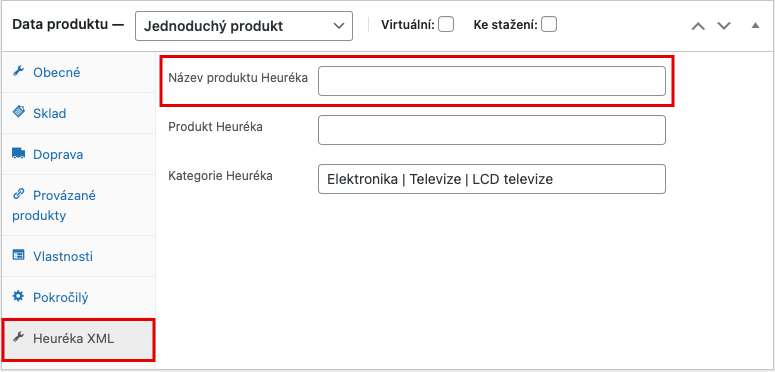
Task: Collapse the Data produktu panel triangle
Action: click(755, 26)
